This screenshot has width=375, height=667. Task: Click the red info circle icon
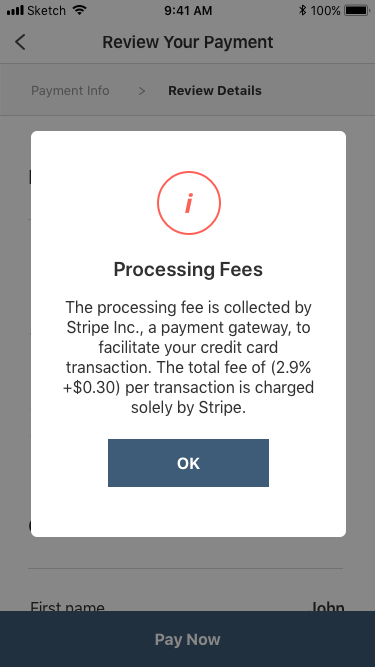(x=189, y=203)
